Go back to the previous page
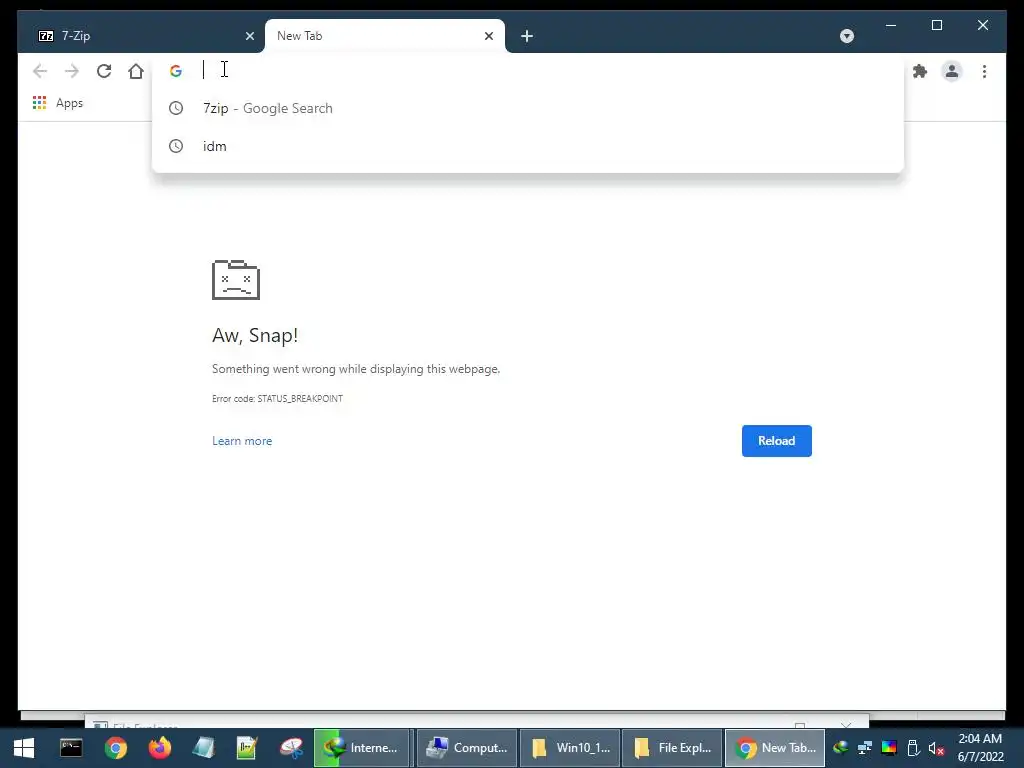The height and width of the screenshot is (768, 1024). 40,71
